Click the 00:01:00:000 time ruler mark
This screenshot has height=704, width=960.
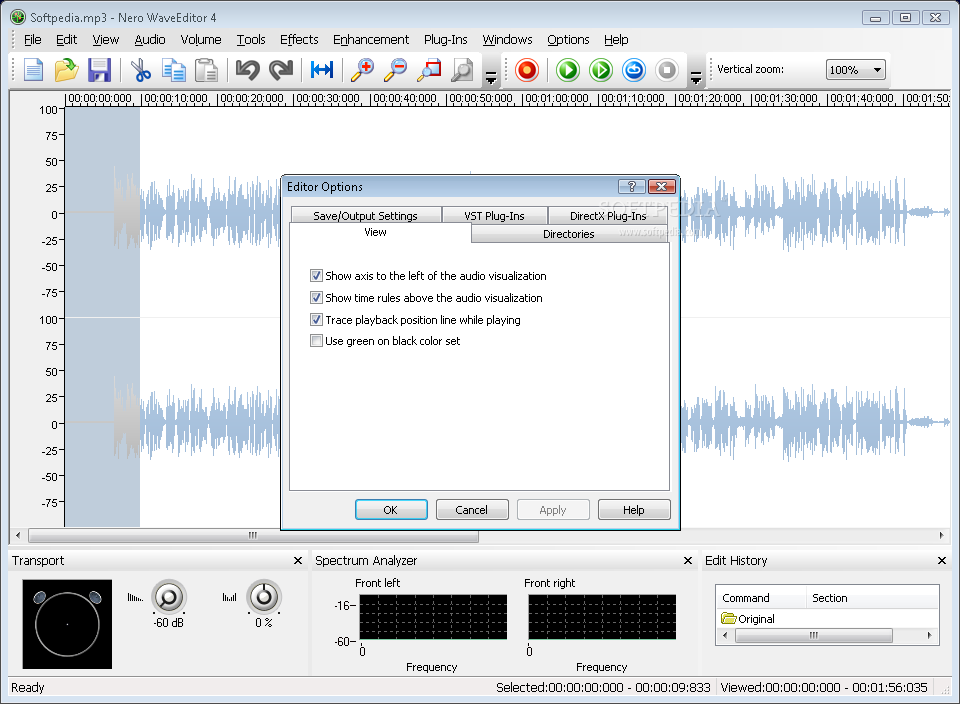pyautogui.click(x=555, y=98)
